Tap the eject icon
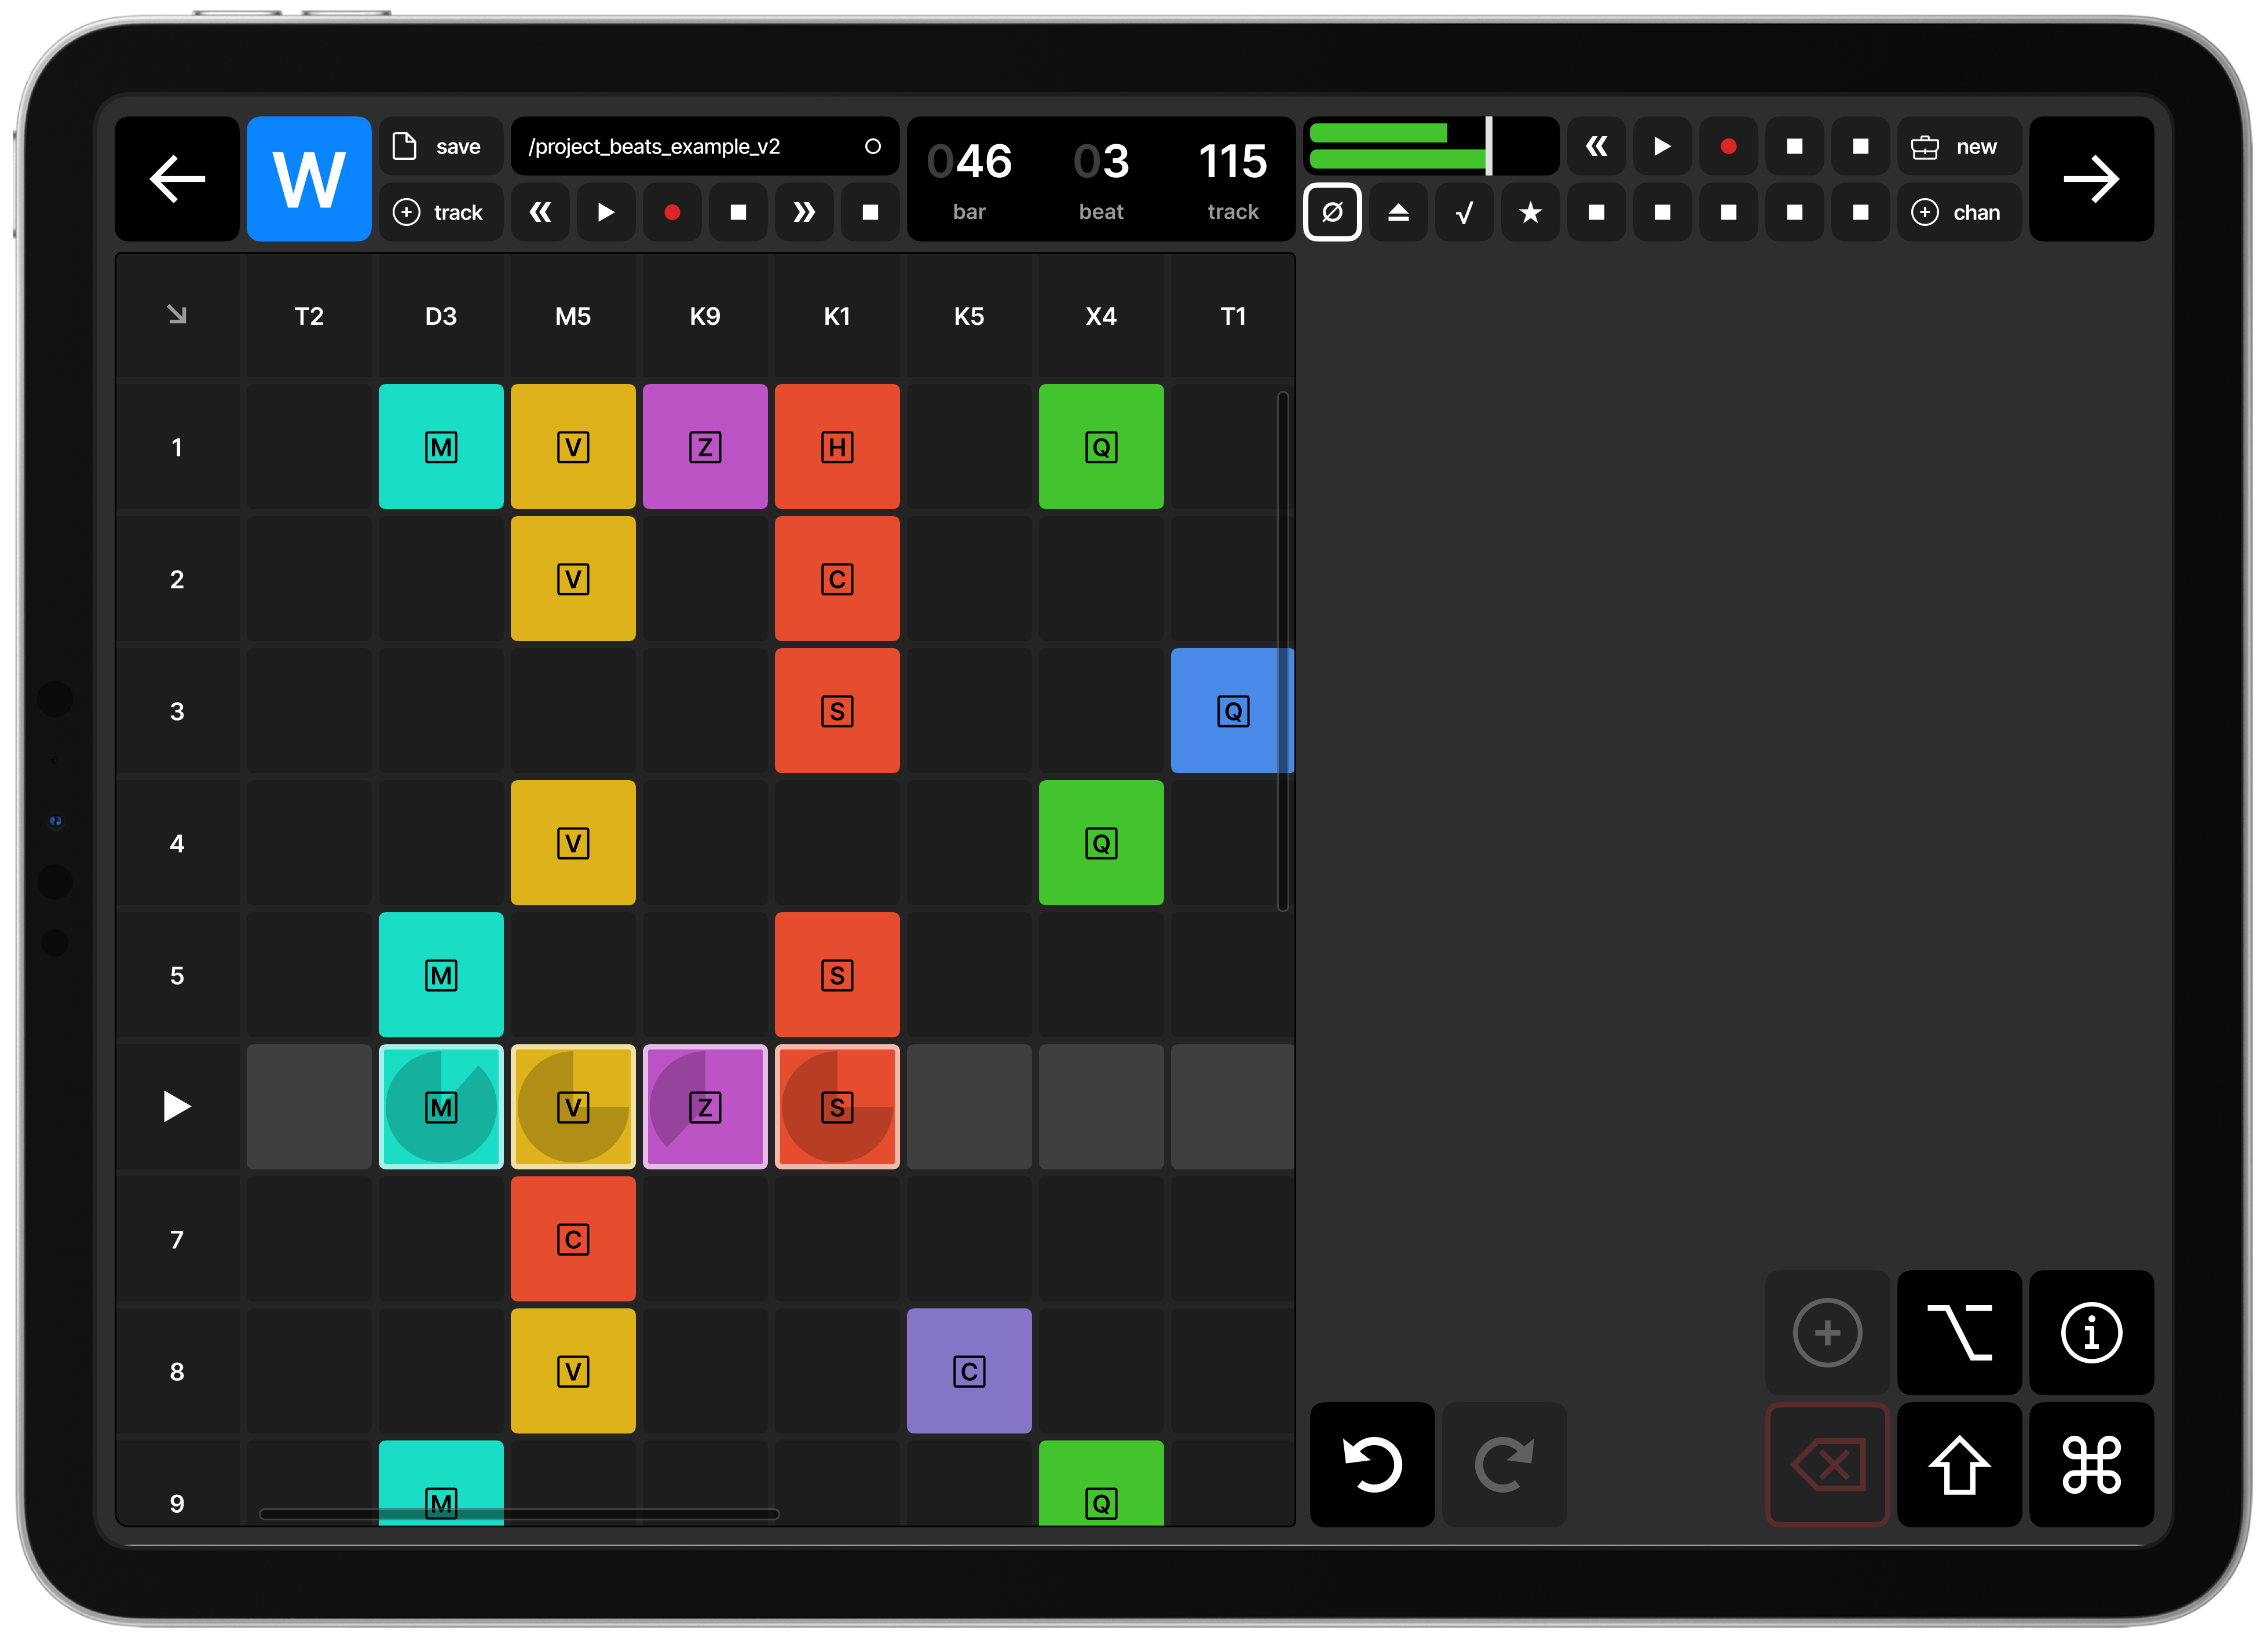 click(x=1398, y=212)
